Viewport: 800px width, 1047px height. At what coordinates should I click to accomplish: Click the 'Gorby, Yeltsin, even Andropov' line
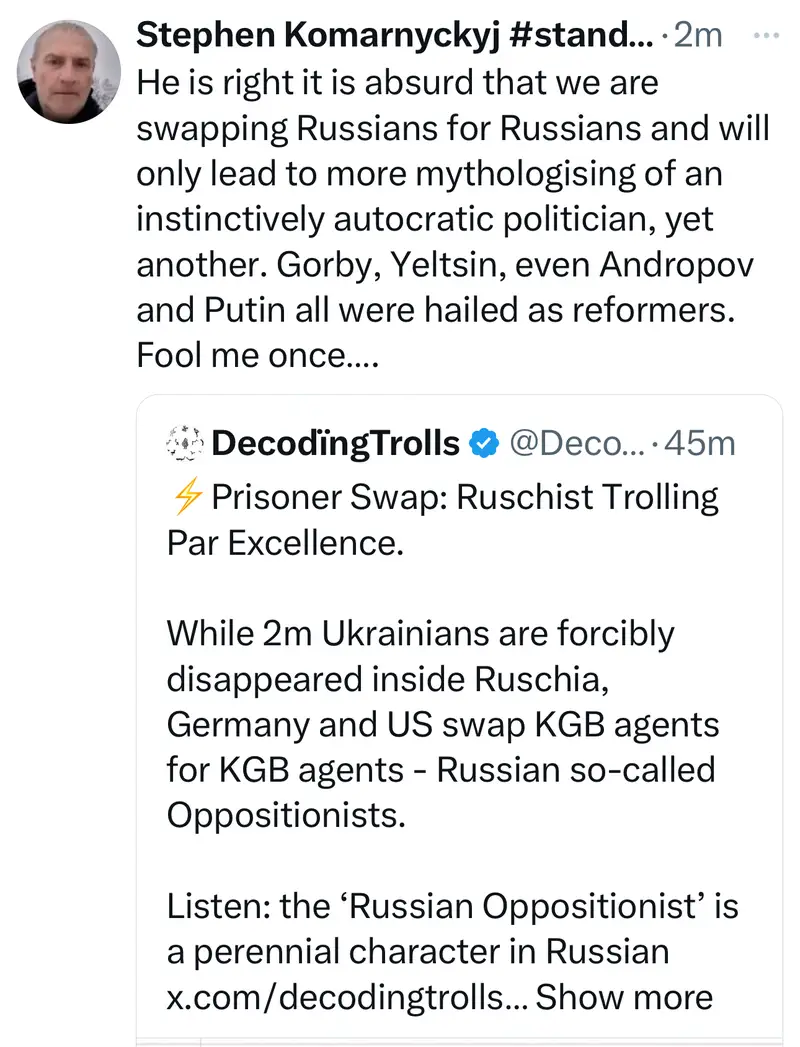445,265
